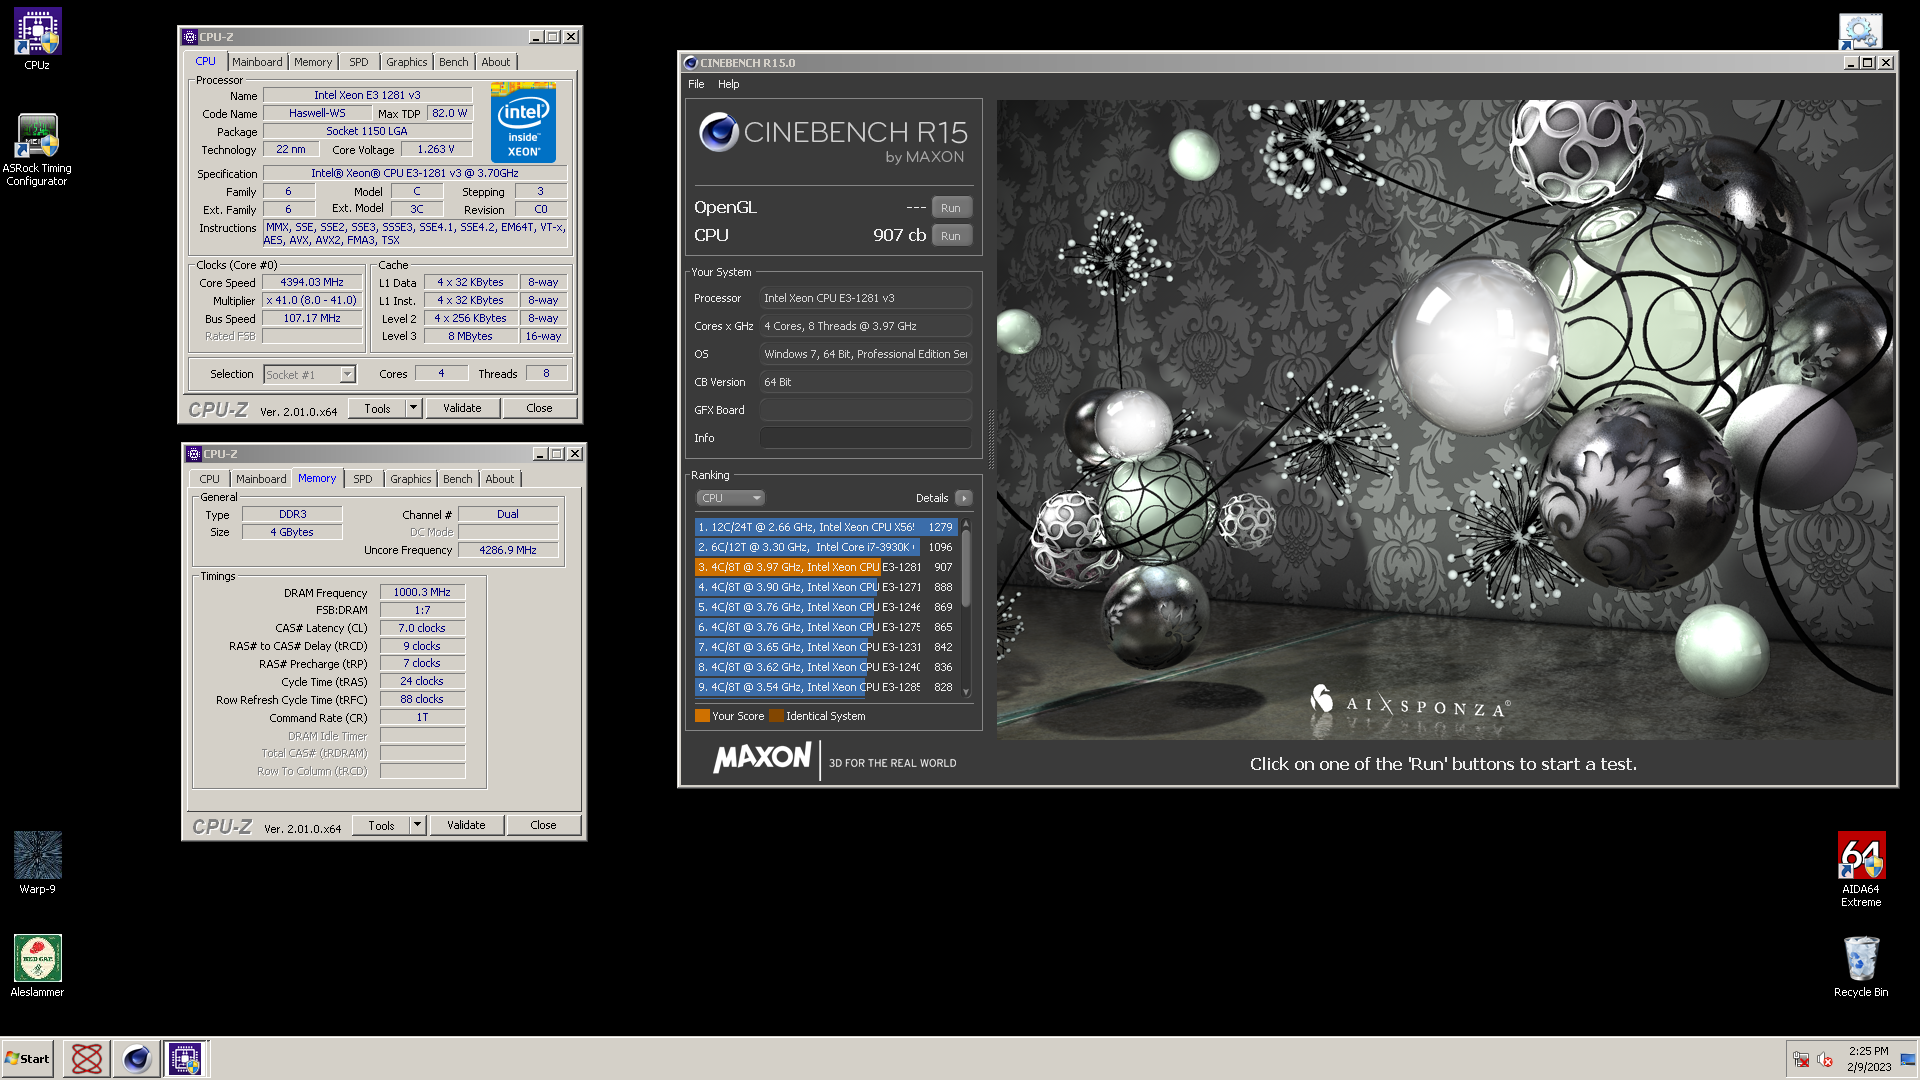The image size is (1920, 1080).
Task: Select ranking row 1 Xeon X5650 1279
Action: pos(826,527)
